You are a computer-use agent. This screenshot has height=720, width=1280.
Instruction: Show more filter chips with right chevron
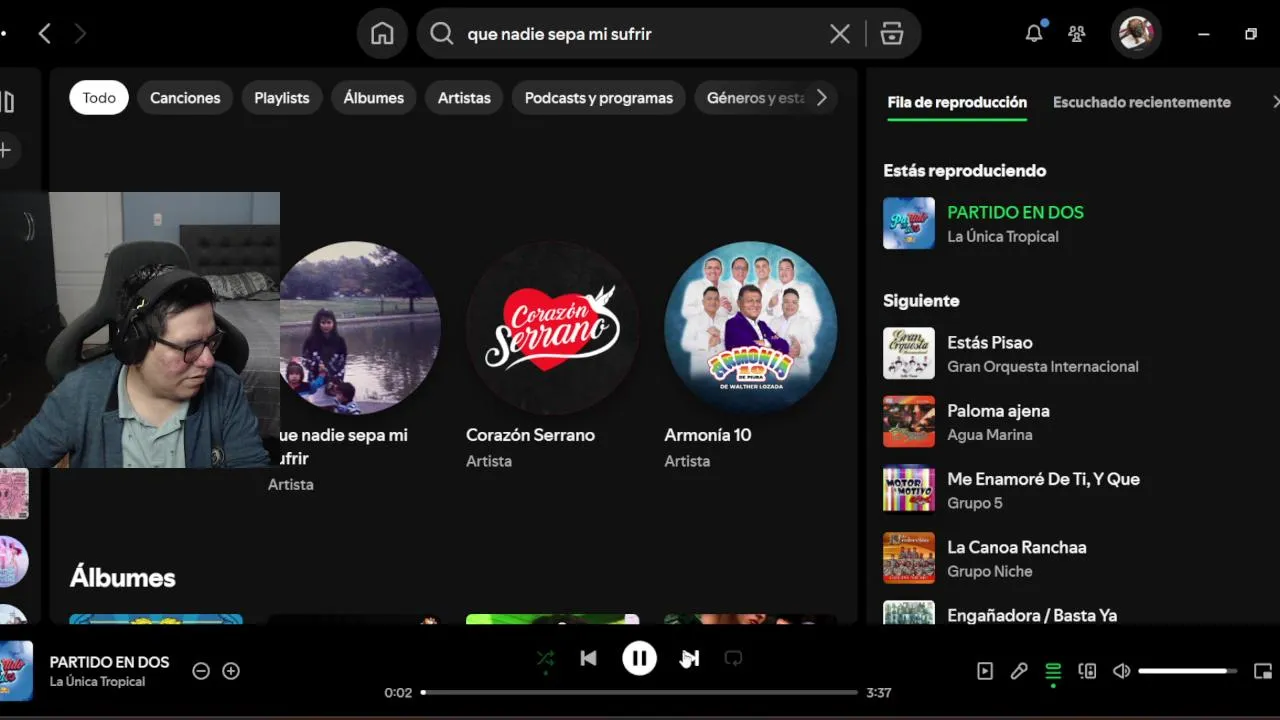(822, 98)
